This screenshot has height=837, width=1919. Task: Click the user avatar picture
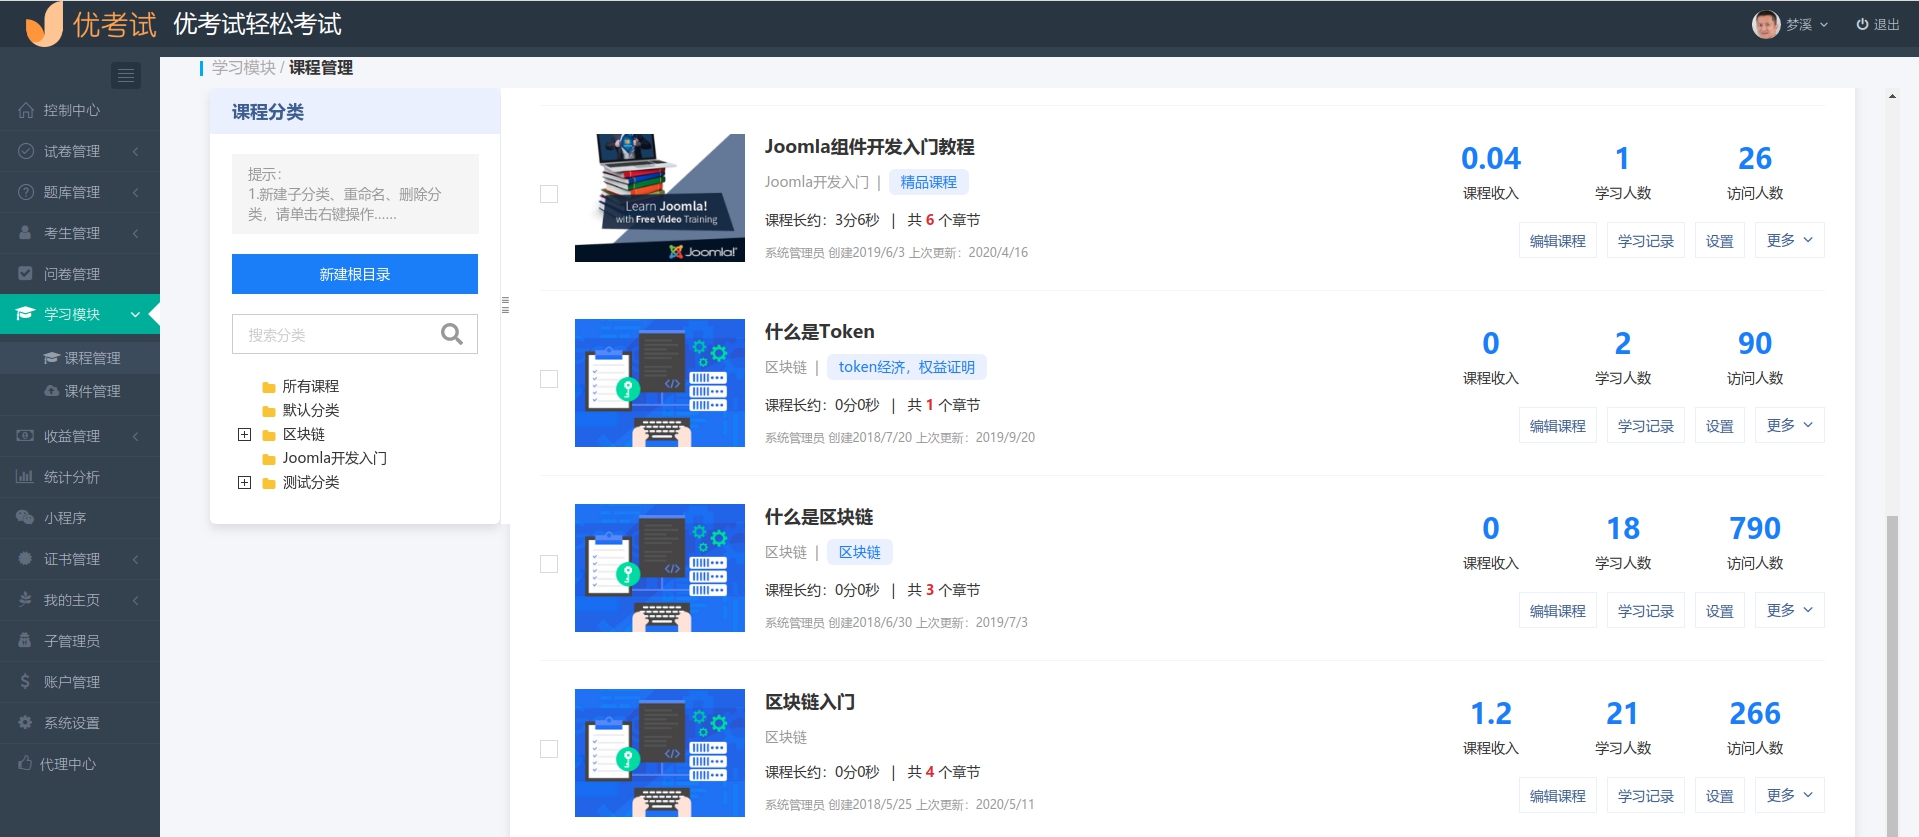(x=1766, y=24)
